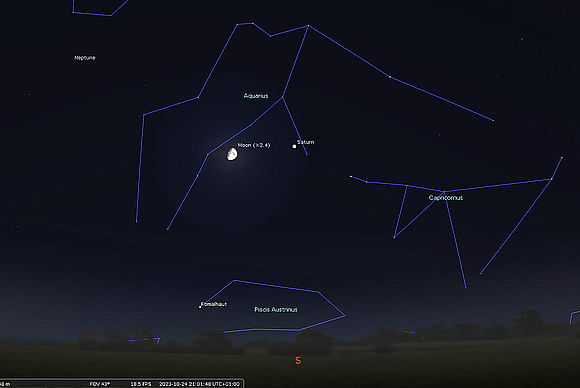
Task: Select the Moon in the sky
Action: click(232, 154)
